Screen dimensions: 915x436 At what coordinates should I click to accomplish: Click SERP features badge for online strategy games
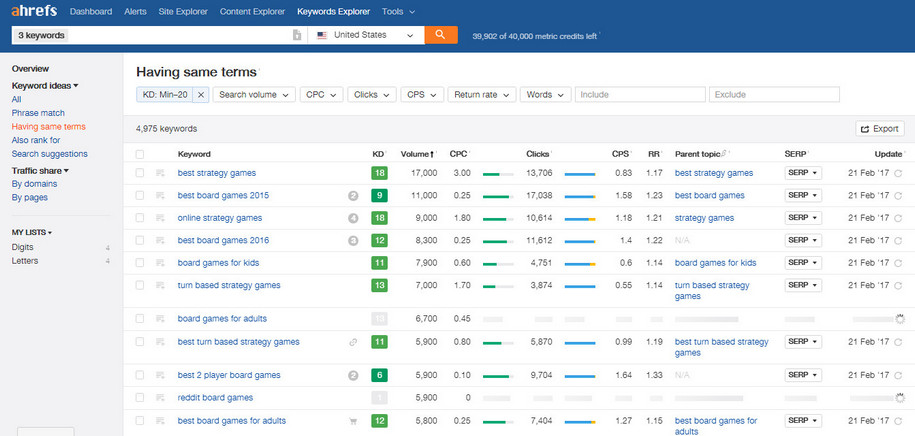pyautogui.click(x=352, y=218)
